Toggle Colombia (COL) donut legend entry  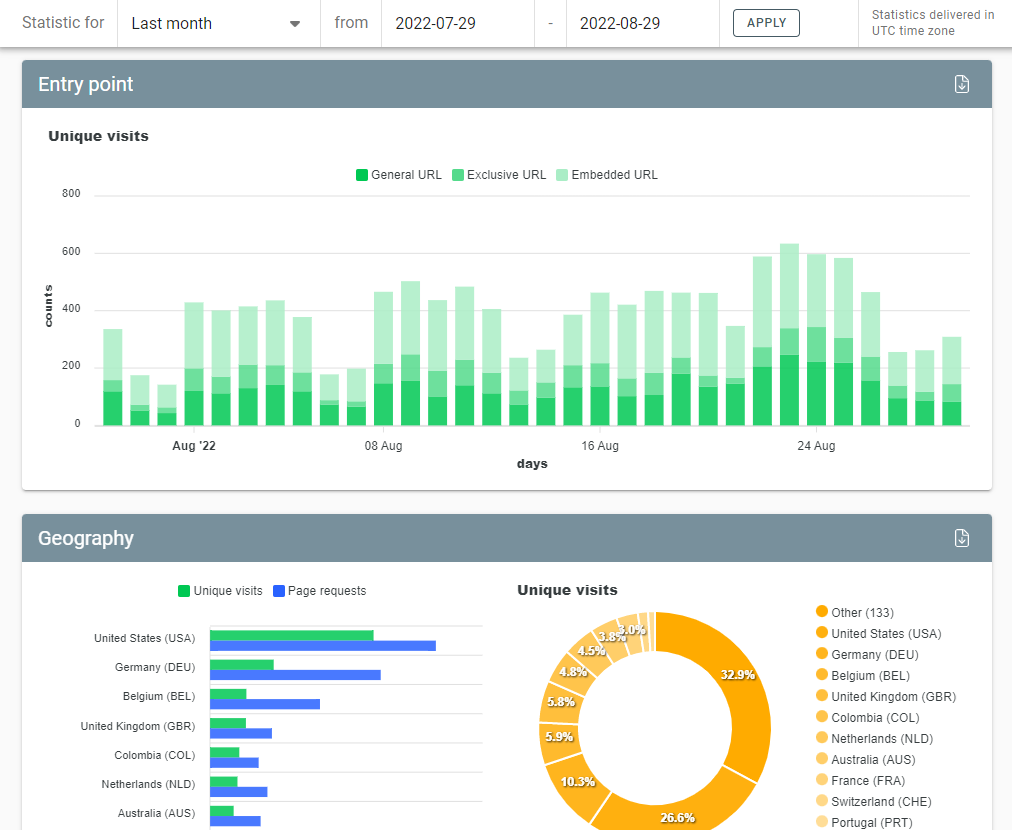(867, 717)
